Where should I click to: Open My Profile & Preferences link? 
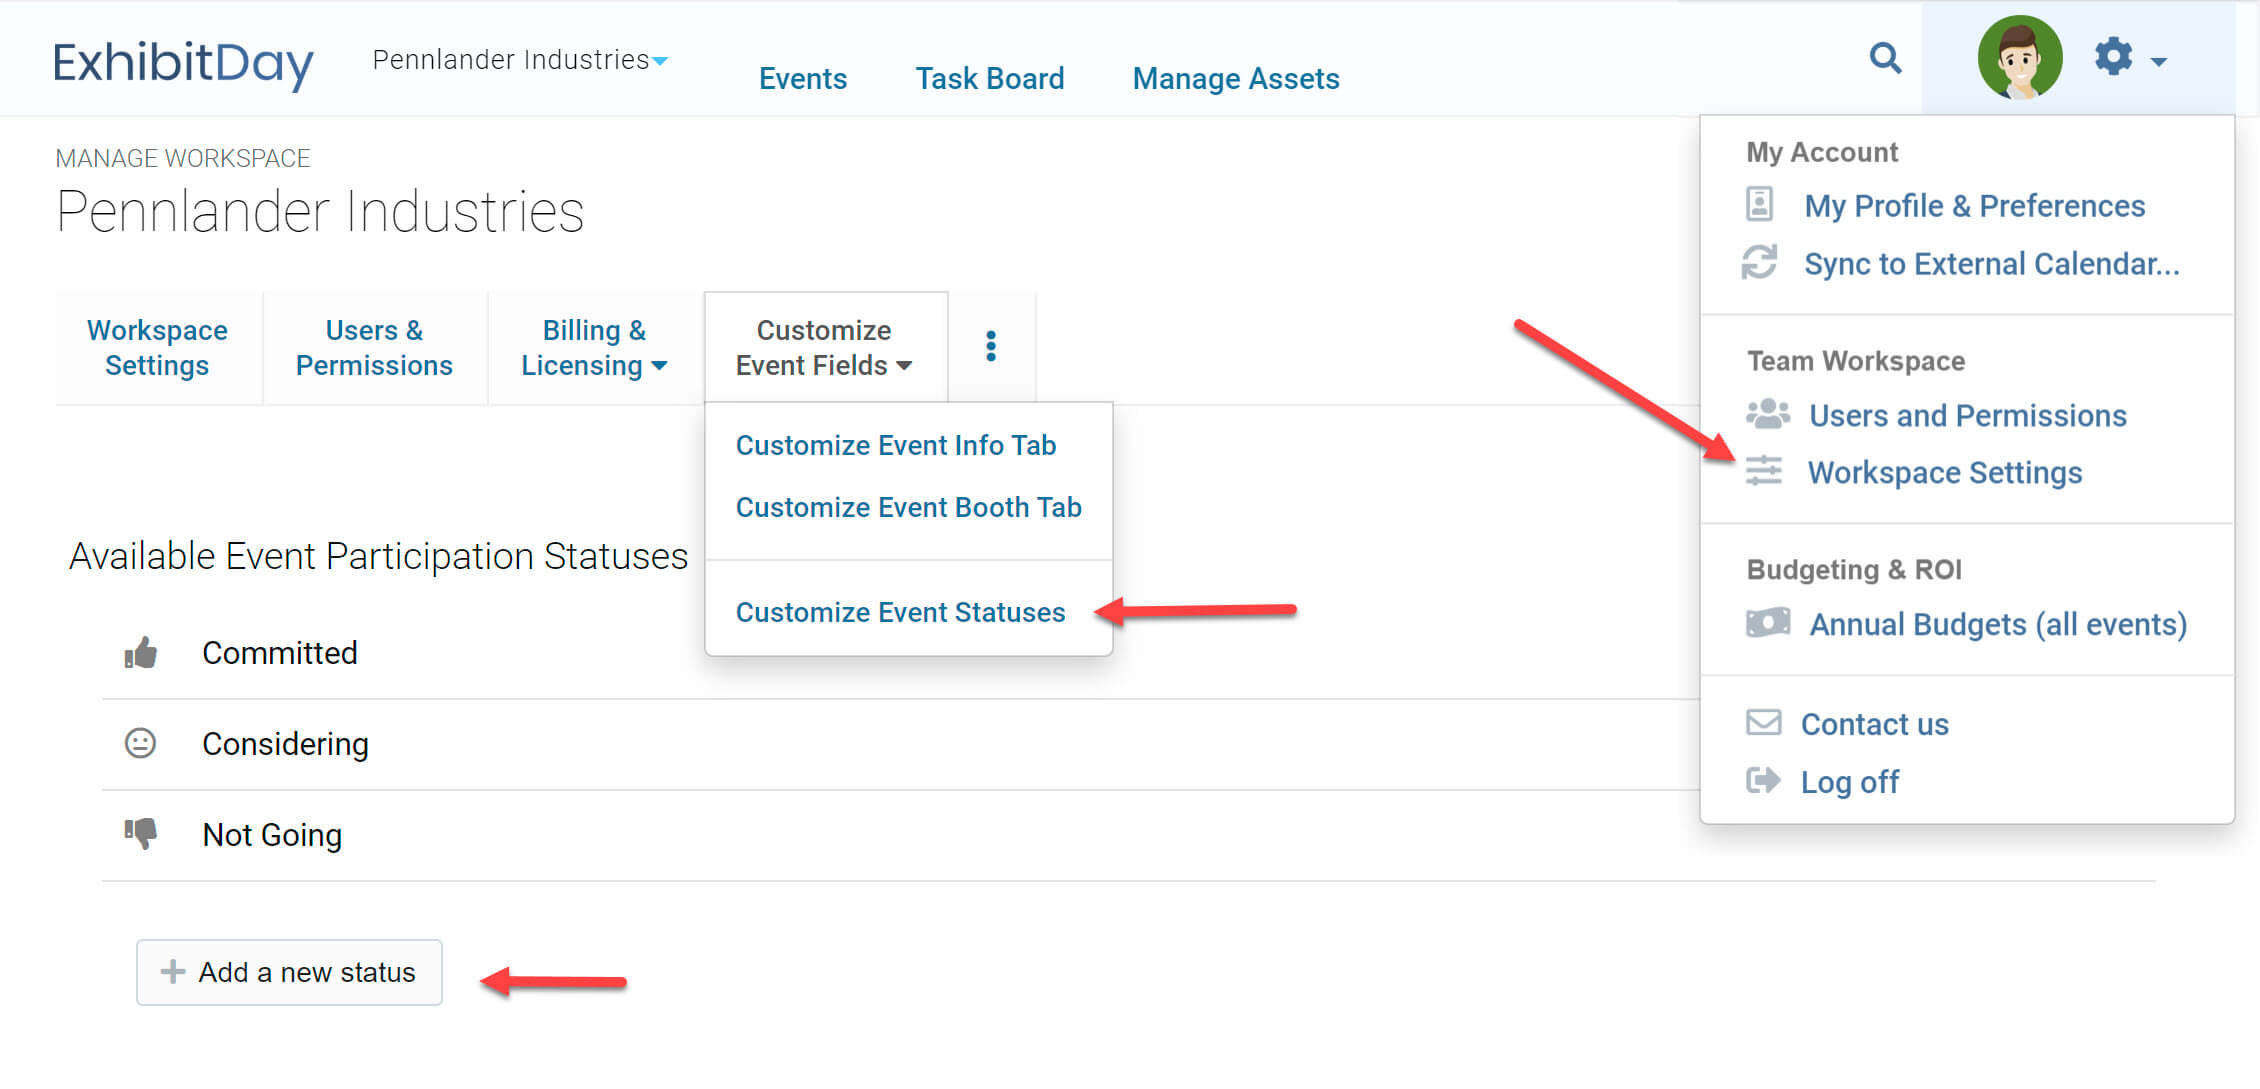1974,206
